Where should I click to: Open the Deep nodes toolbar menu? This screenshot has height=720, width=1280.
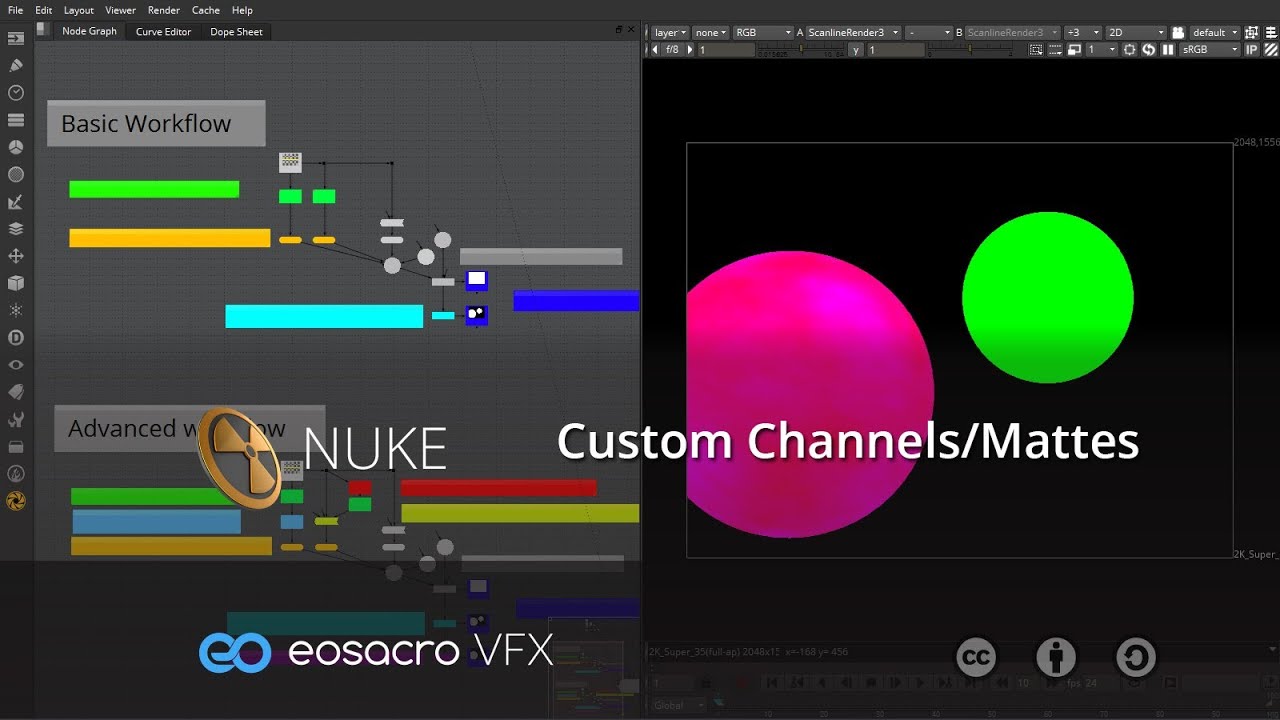tap(16, 337)
